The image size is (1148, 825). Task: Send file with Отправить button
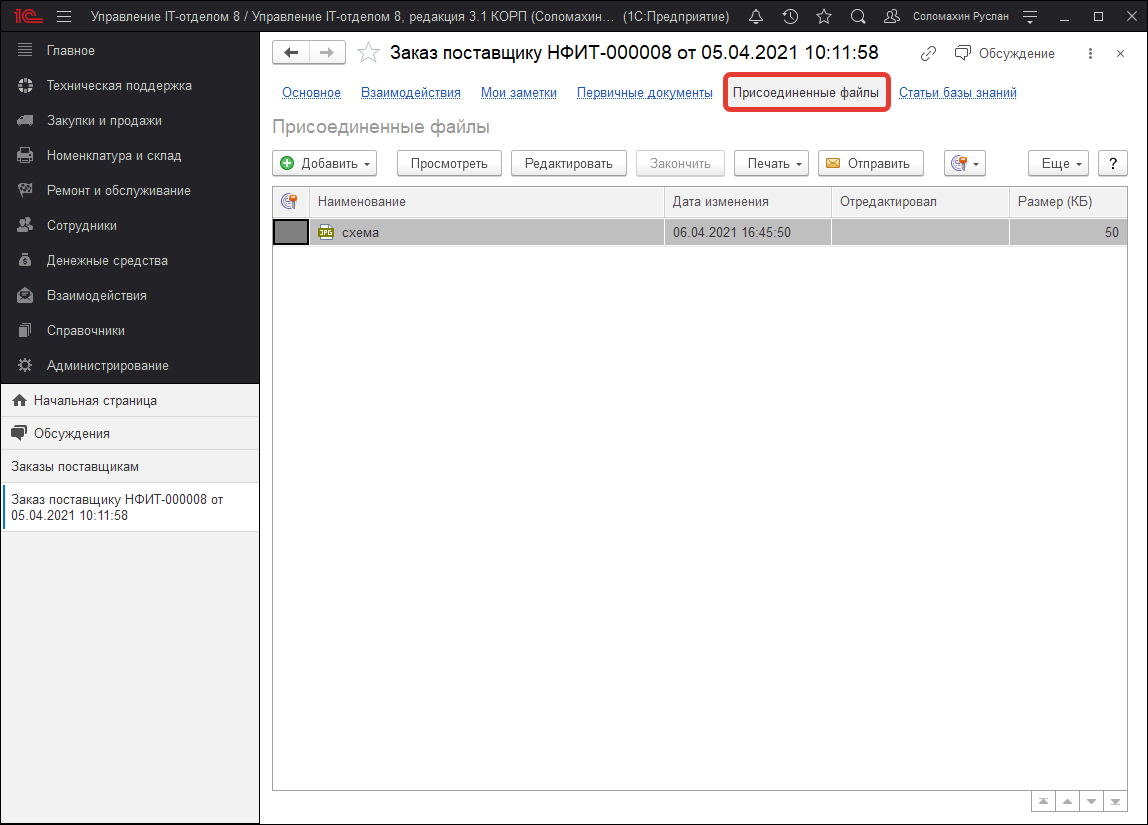(x=869, y=163)
